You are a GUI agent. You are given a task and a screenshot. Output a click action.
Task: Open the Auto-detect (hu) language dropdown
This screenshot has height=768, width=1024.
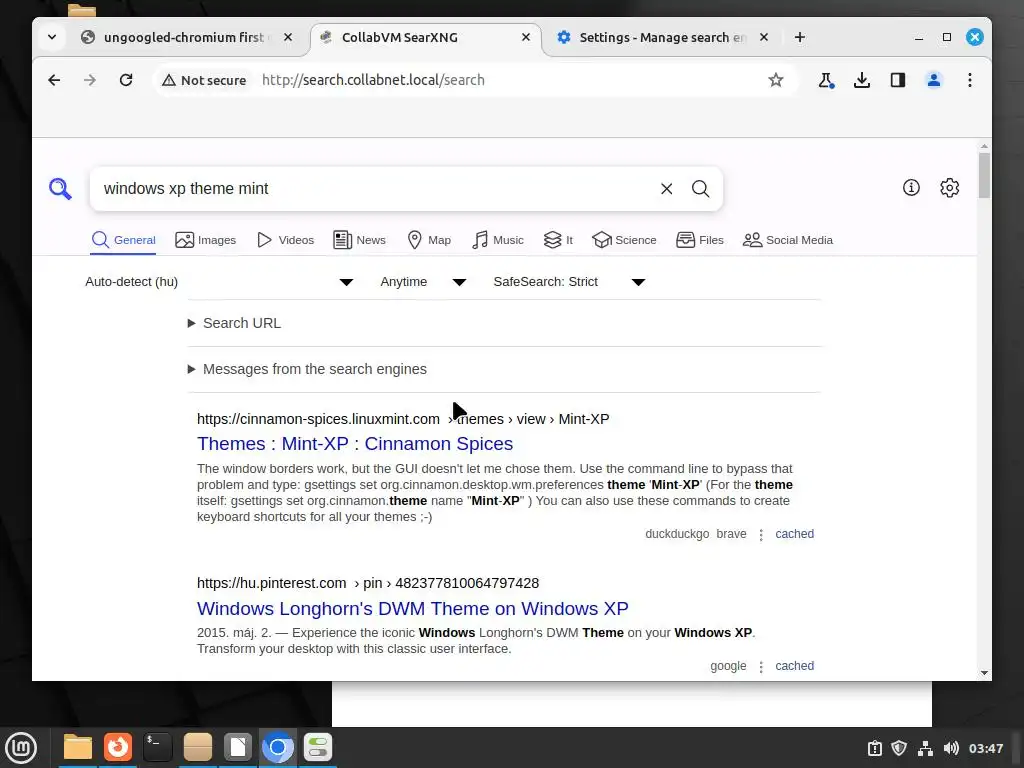click(x=219, y=281)
